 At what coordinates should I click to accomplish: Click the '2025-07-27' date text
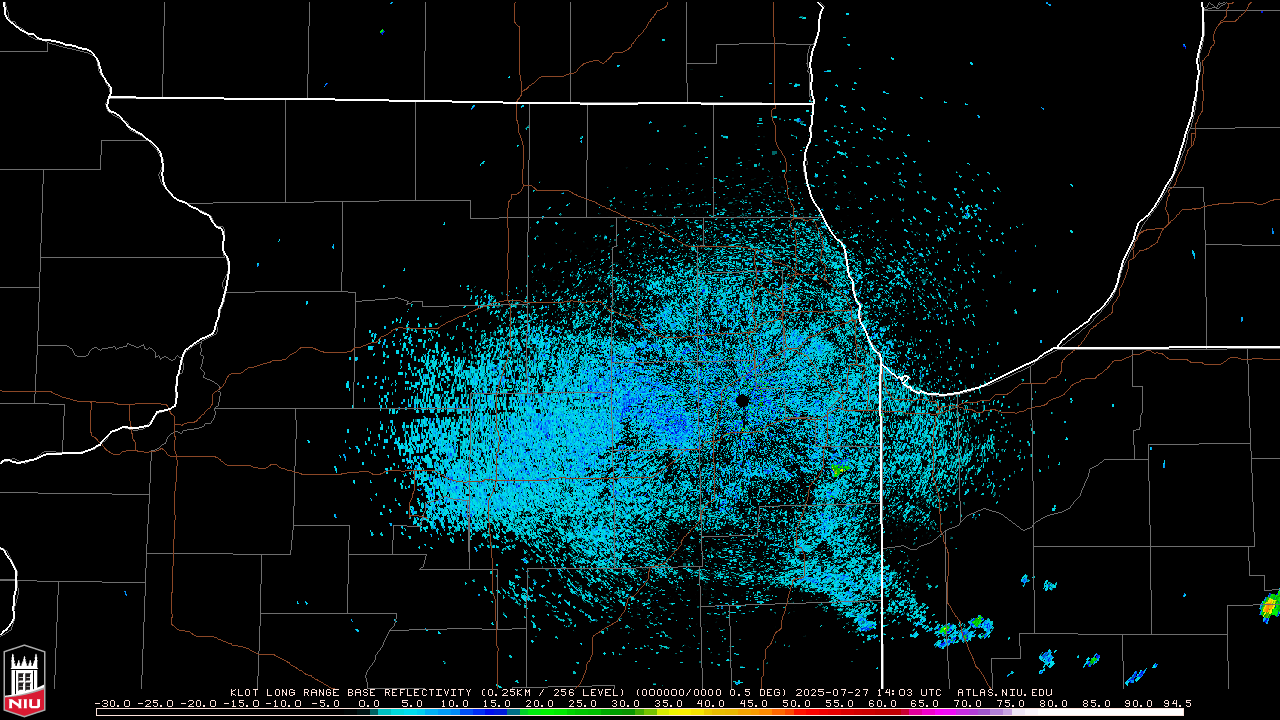click(832, 692)
